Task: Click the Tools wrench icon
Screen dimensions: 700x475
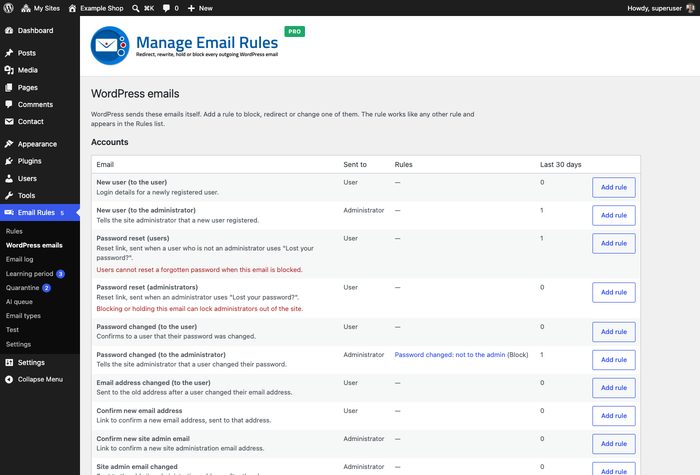Action: (x=9, y=195)
